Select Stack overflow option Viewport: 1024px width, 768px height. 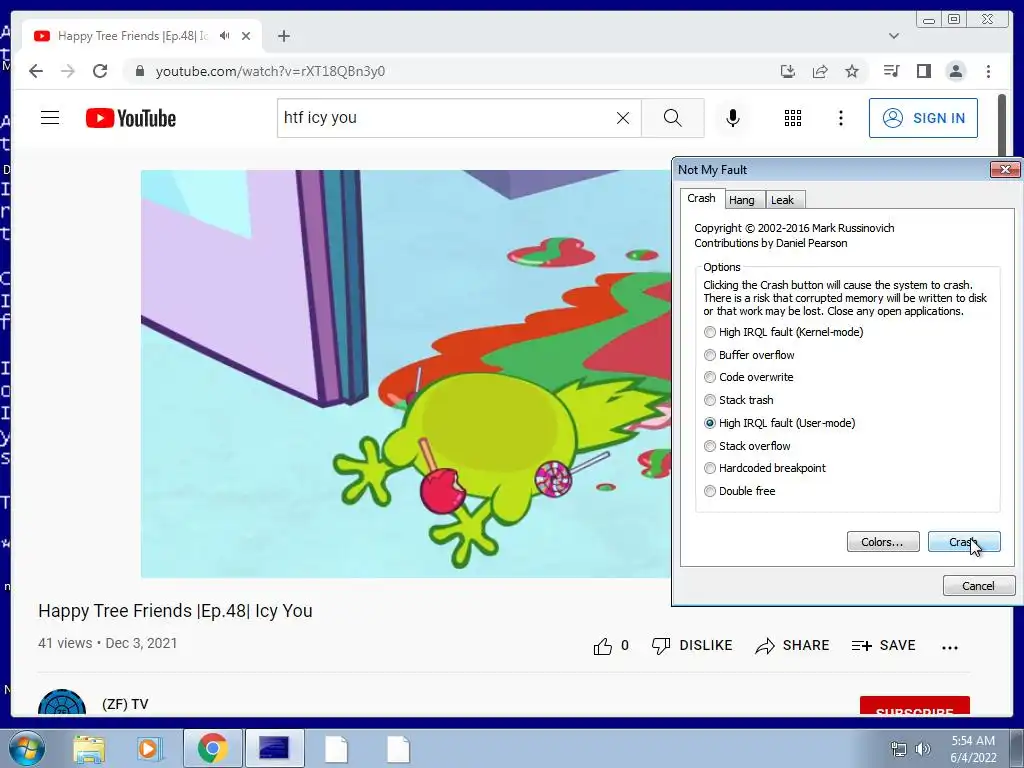click(747, 446)
